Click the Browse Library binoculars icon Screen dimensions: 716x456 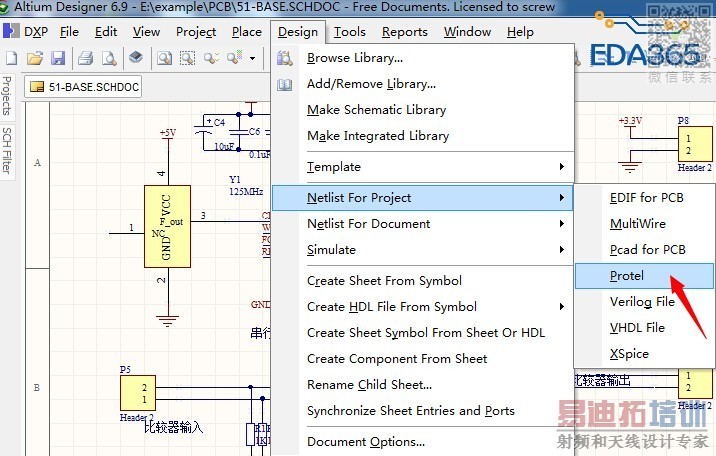pos(284,58)
